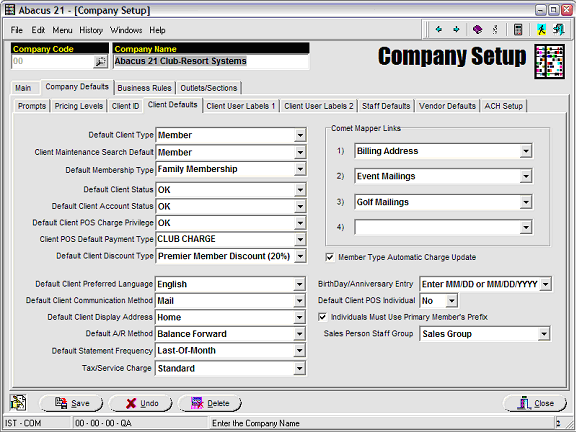Click the Company Name input field
Screen dimensions: 576x432
point(211,61)
